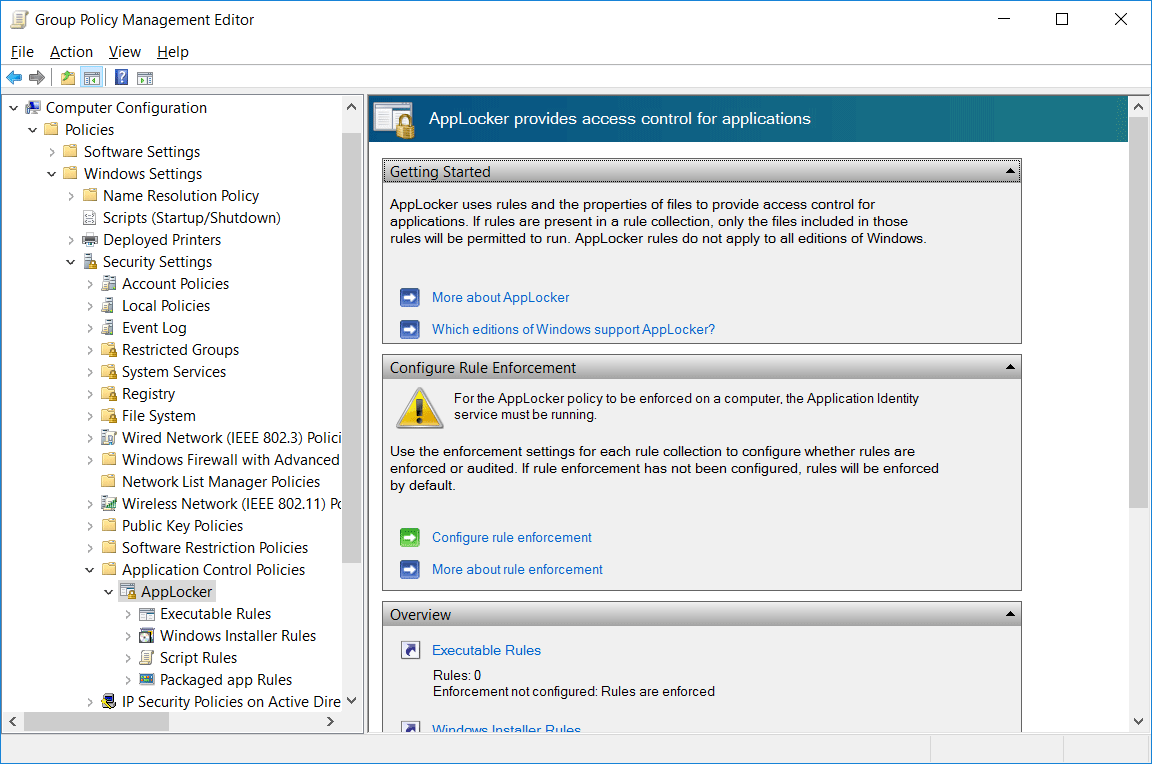Viewport: 1152px width, 764px height.
Task: Collapse the Computer Configuration node
Action: (x=13, y=108)
